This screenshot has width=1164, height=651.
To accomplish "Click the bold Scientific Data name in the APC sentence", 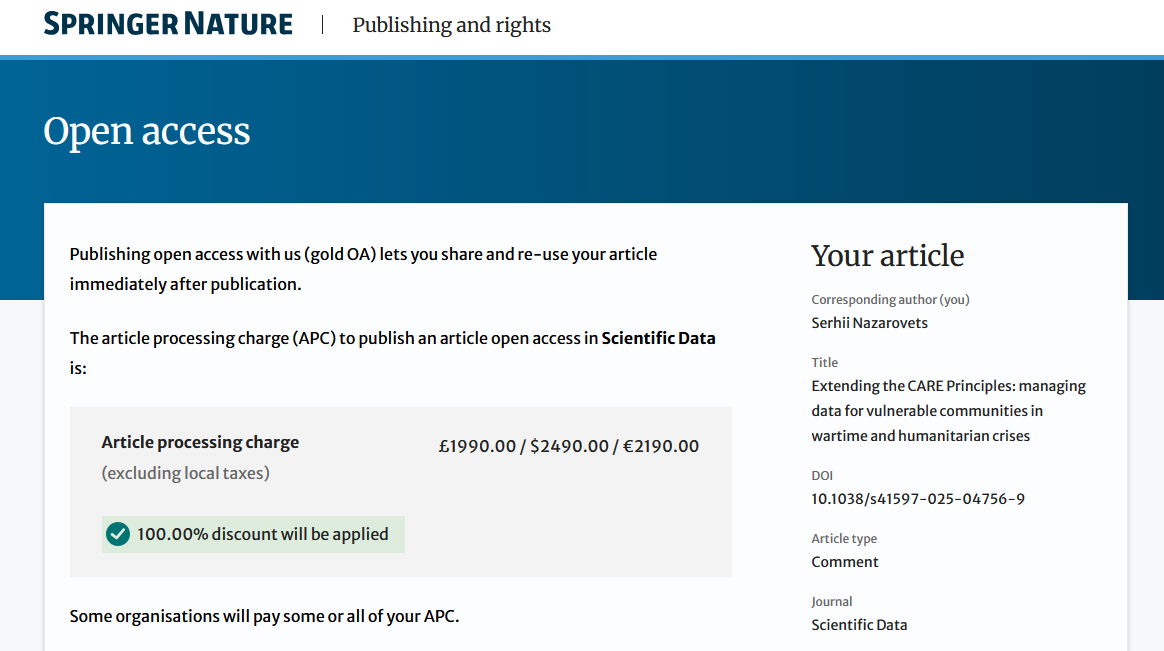I will 658,338.
